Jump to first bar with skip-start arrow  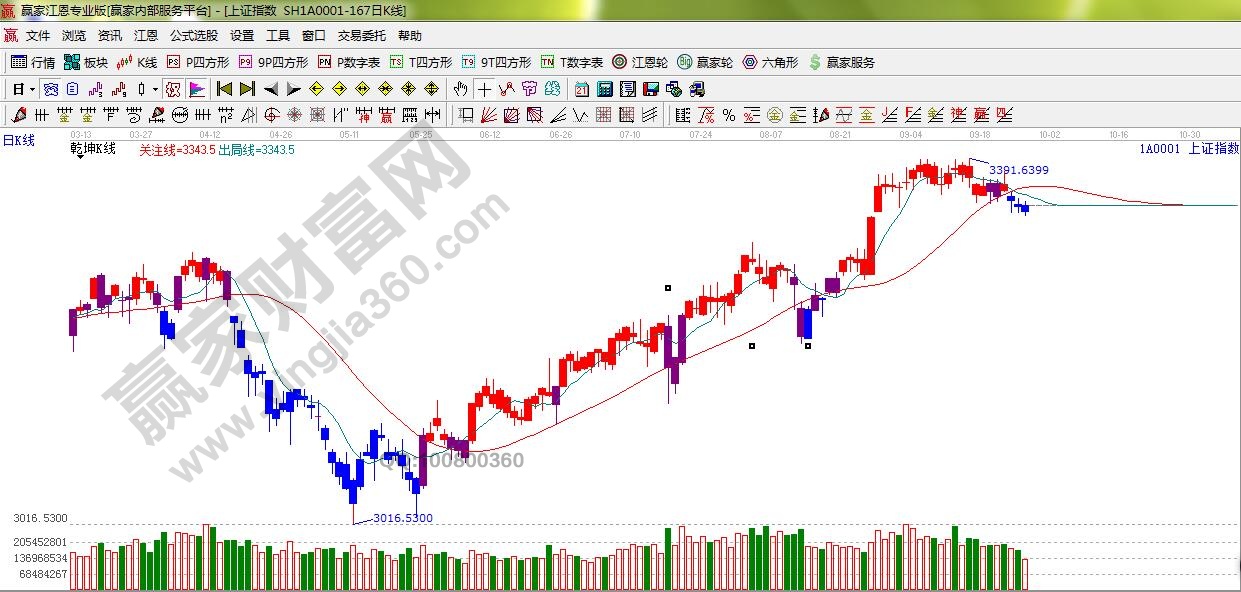click(x=224, y=89)
